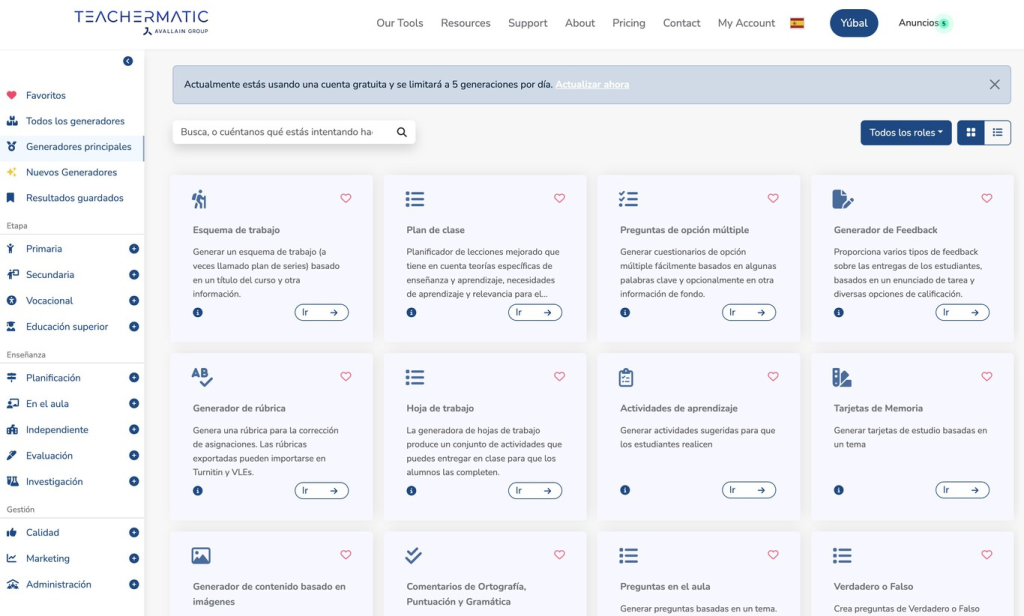Viewport: 1024px width, 616px height.
Task: Favorite the Plan de clase card
Action: pyautogui.click(x=559, y=198)
